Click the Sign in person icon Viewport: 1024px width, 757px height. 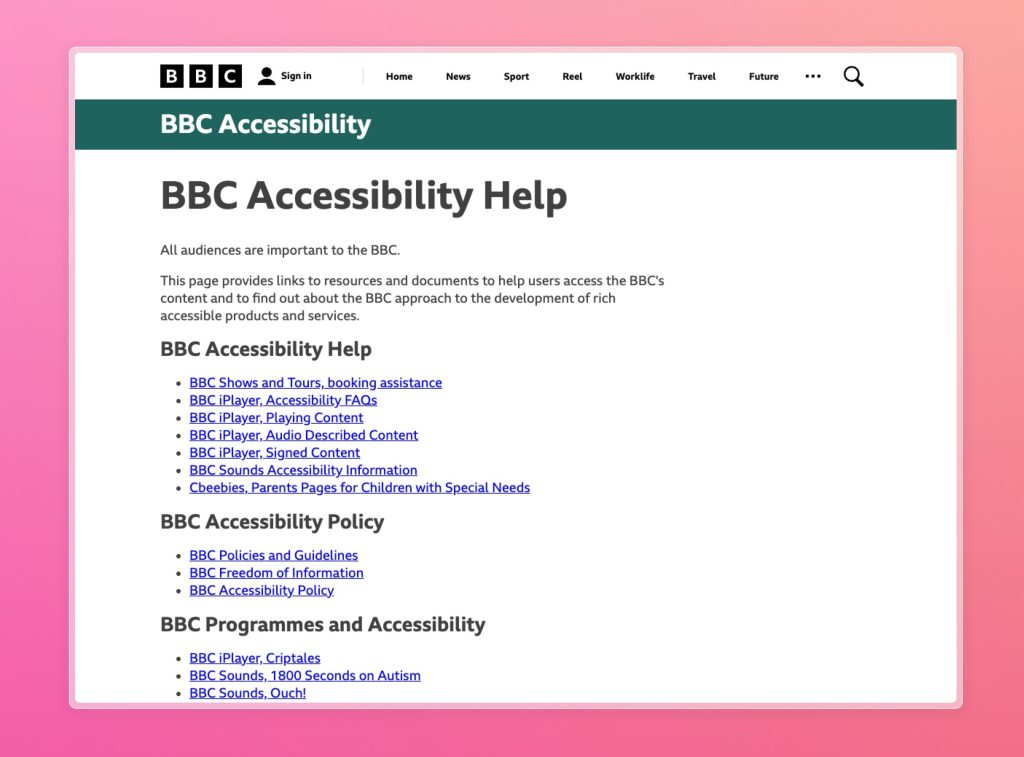coord(266,76)
